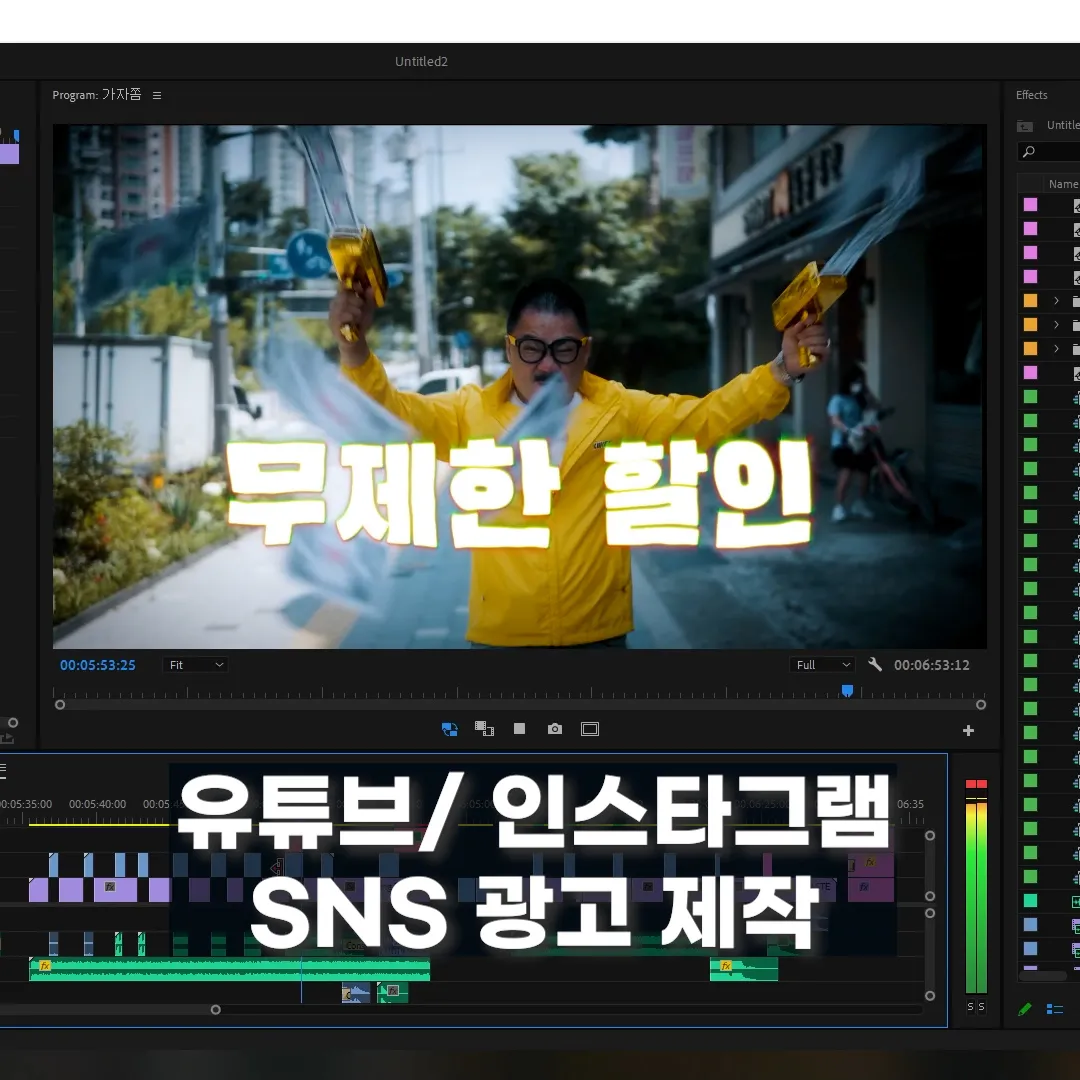Export a frame using the camera icon
Image resolution: width=1080 pixels, height=1080 pixels.
click(554, 729)
